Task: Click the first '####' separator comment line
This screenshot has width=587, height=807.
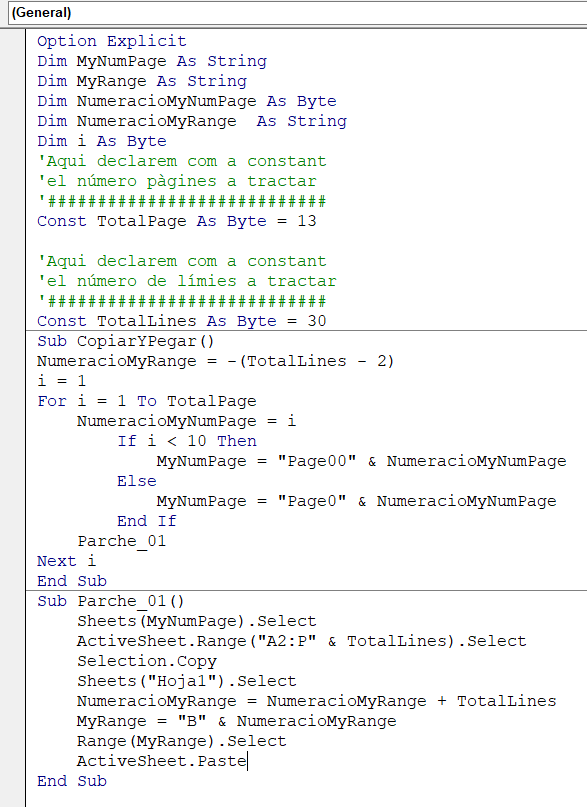Action: point(182,201)
